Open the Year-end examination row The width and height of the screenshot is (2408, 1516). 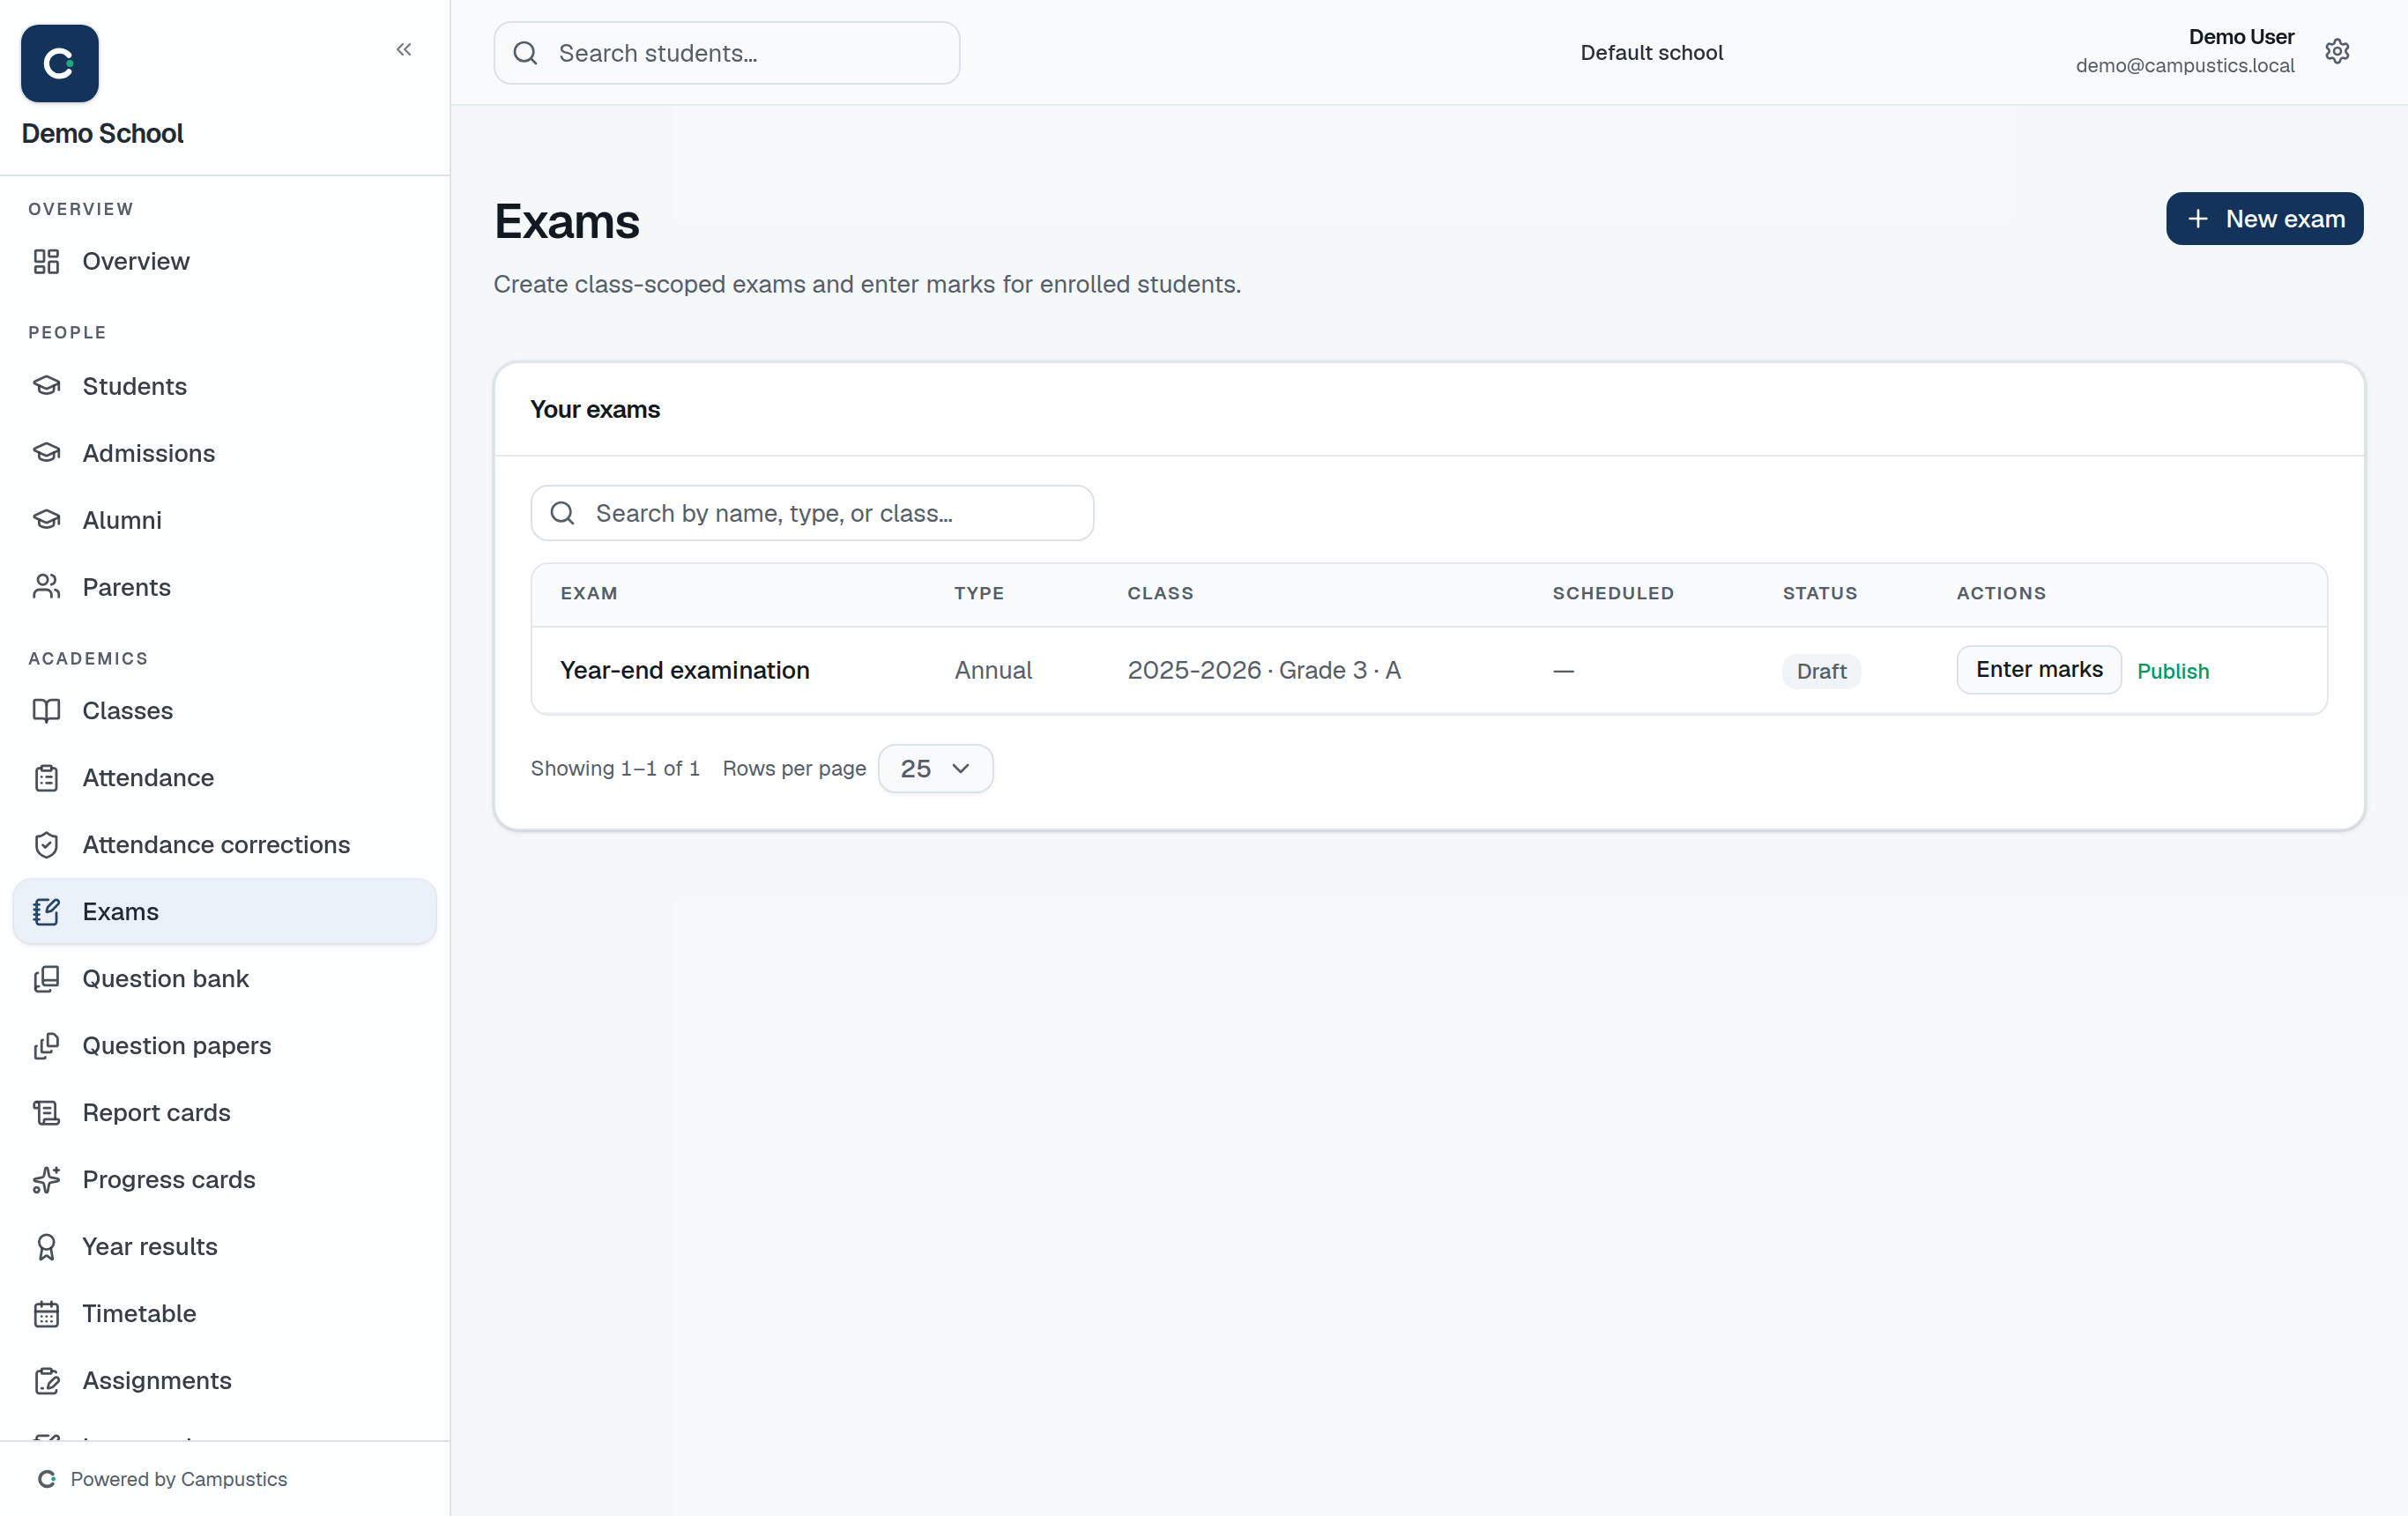(1428, 670)
